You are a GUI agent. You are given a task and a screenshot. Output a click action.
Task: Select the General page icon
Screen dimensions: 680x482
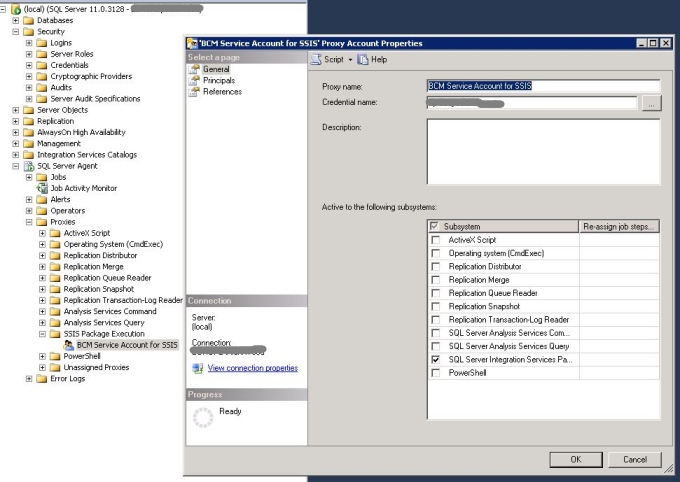pyautogui.click(x=194, y=69)
